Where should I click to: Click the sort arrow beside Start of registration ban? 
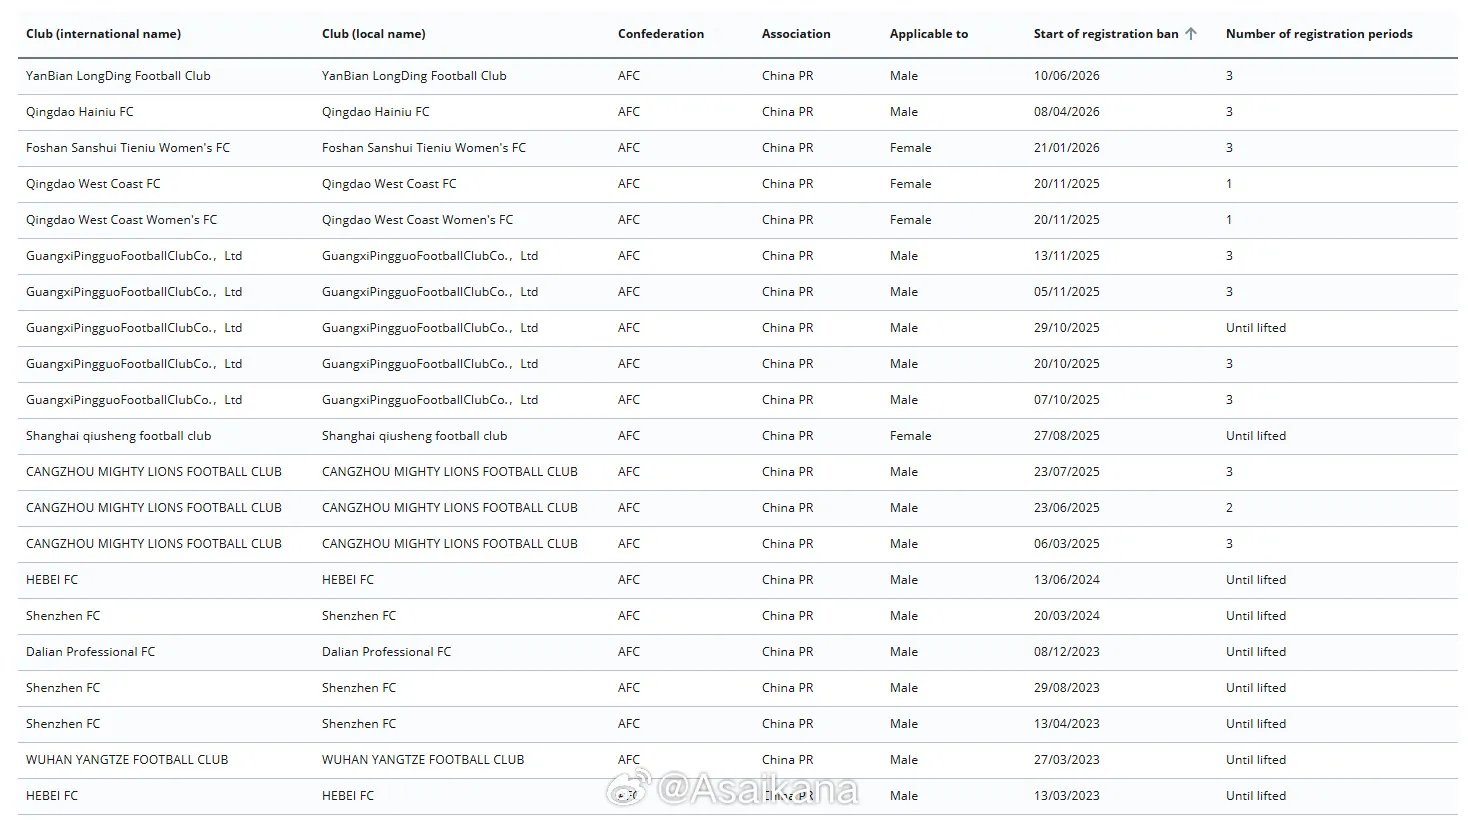(1190, 34)
